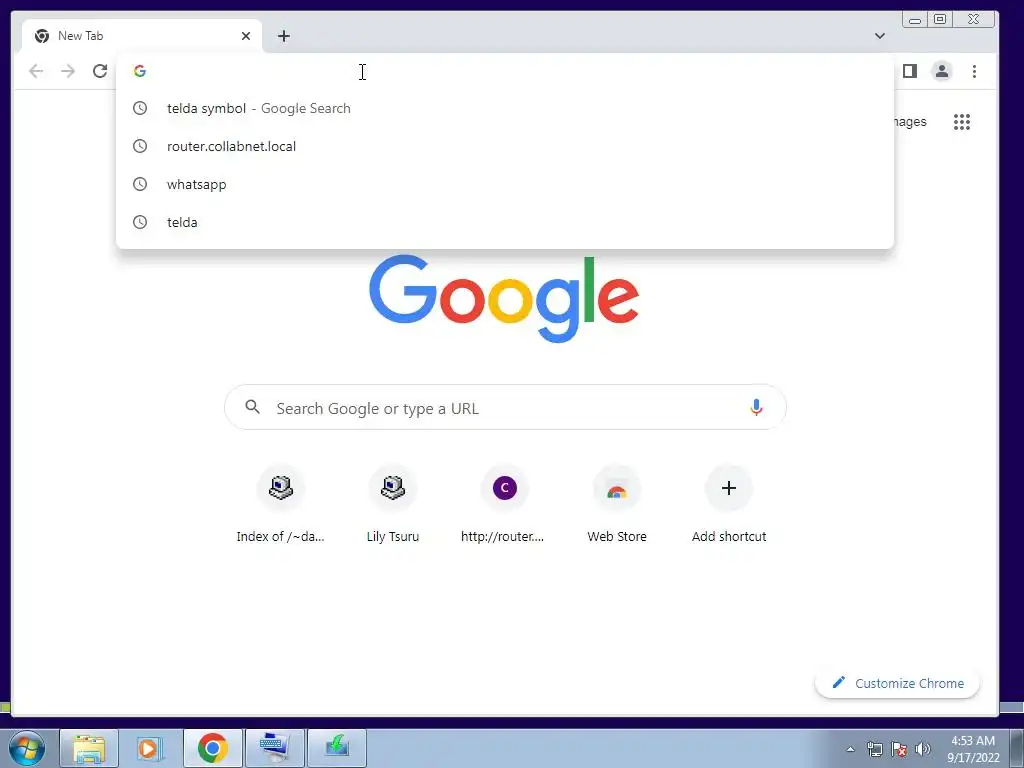Open the green-arrow taskbar app
The height and width of the screenshot is (768, 1024).
pos(337,748)
